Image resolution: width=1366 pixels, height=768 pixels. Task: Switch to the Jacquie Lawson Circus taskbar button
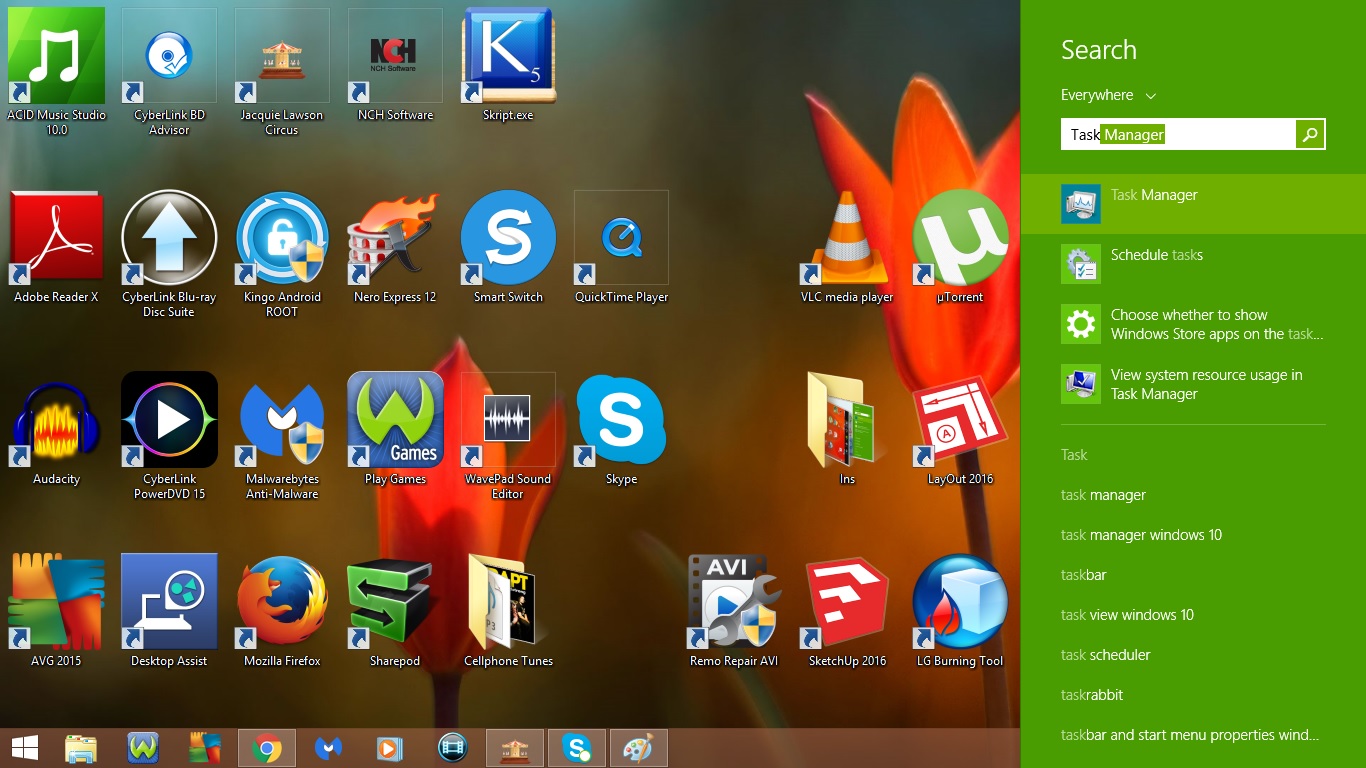click(x=515, y=748)
